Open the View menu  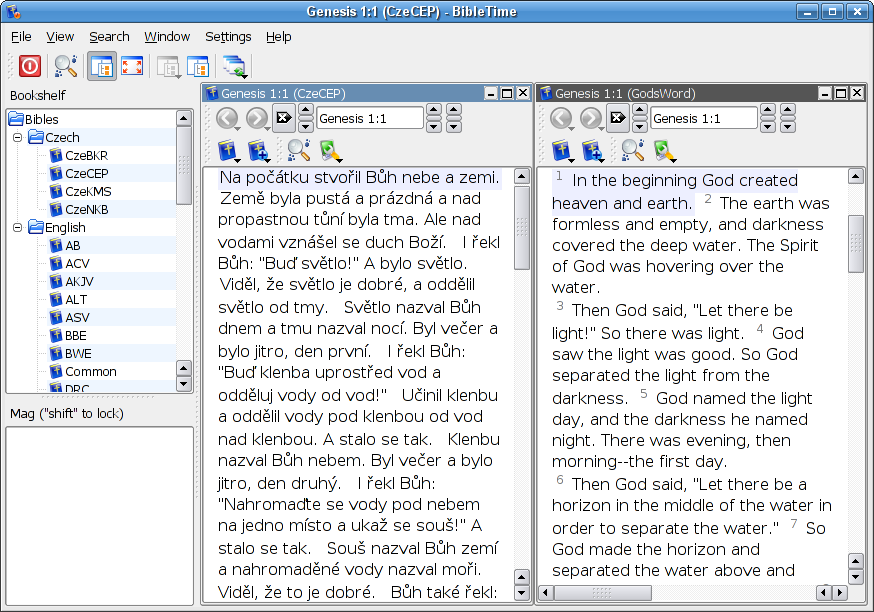[x=60, y=37]
